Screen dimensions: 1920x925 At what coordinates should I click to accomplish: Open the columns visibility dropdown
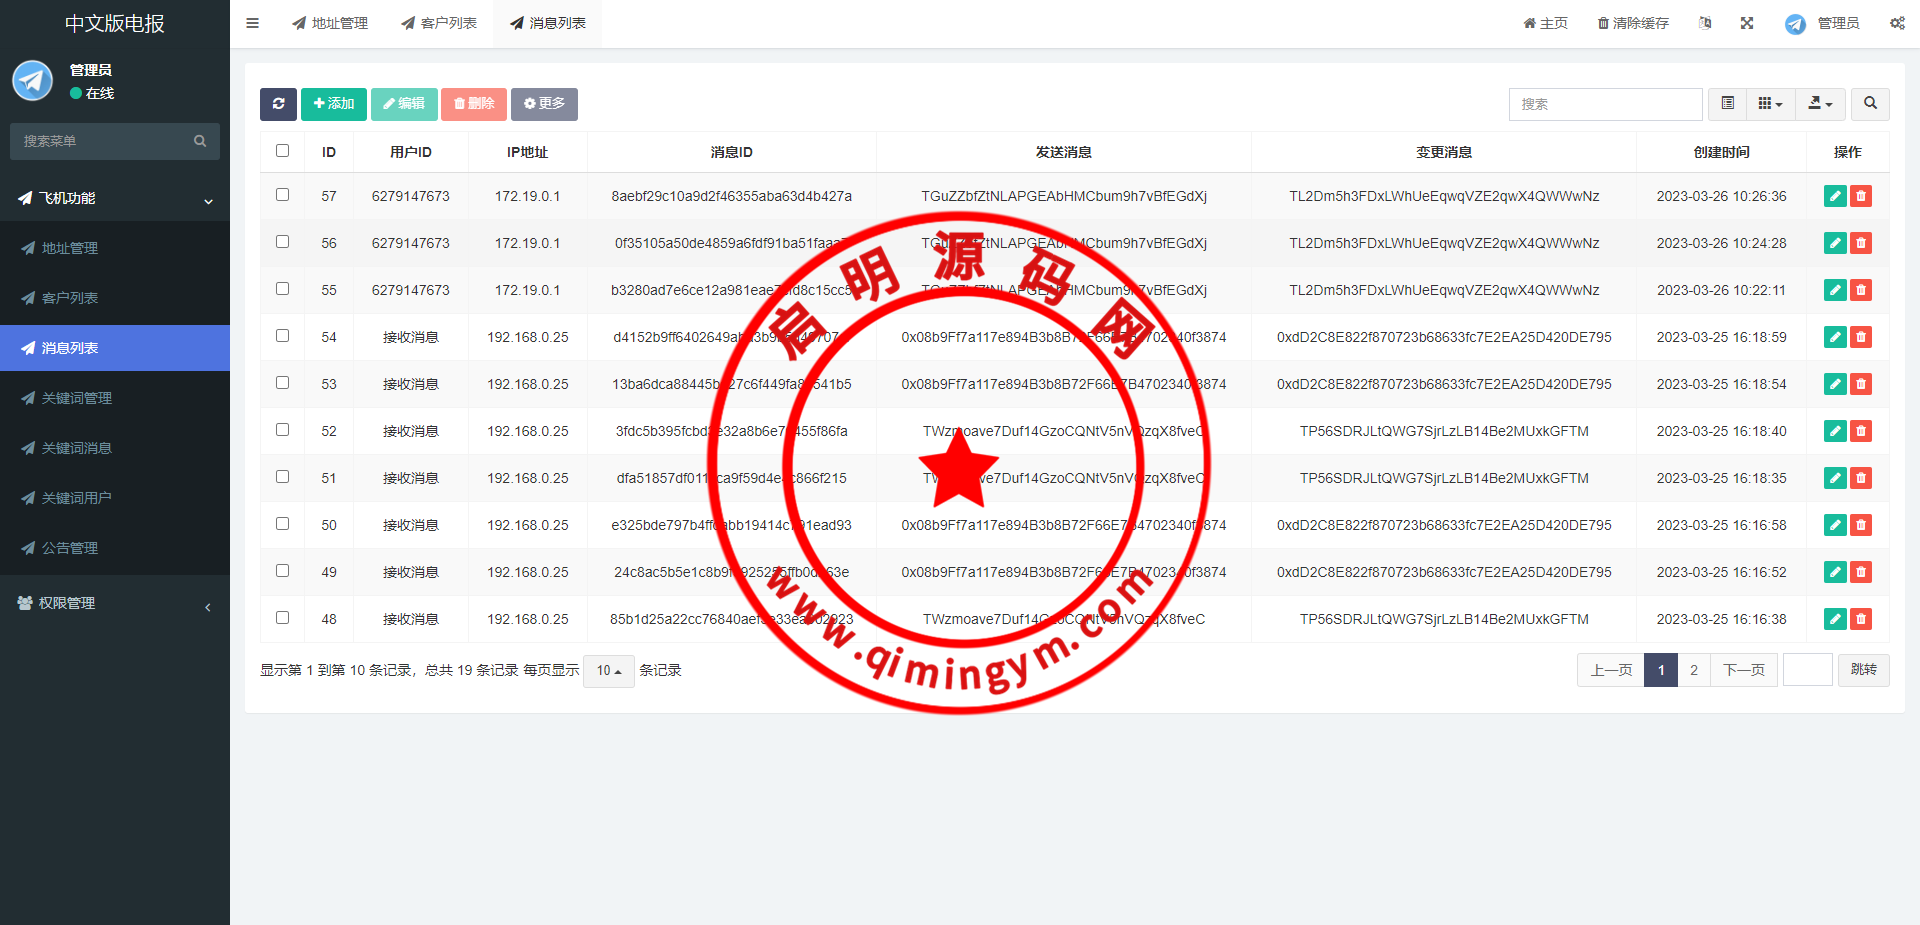pos(1770,104)
